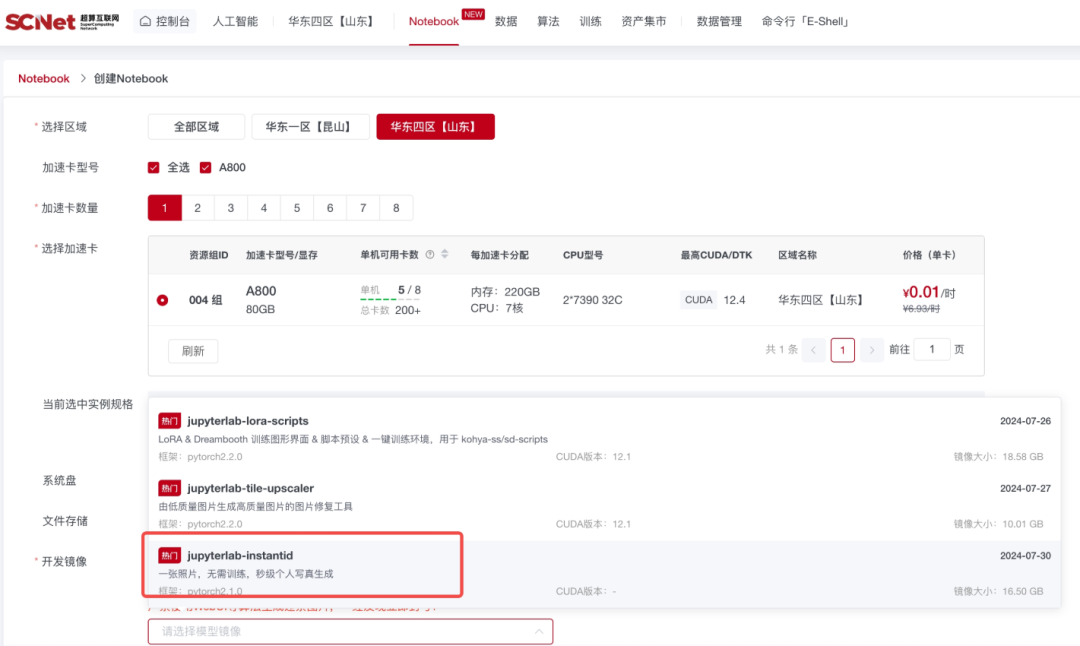Screen dimensions: 1080x646
Task: Click the 控制台 home icon
Action: [145, 21]
